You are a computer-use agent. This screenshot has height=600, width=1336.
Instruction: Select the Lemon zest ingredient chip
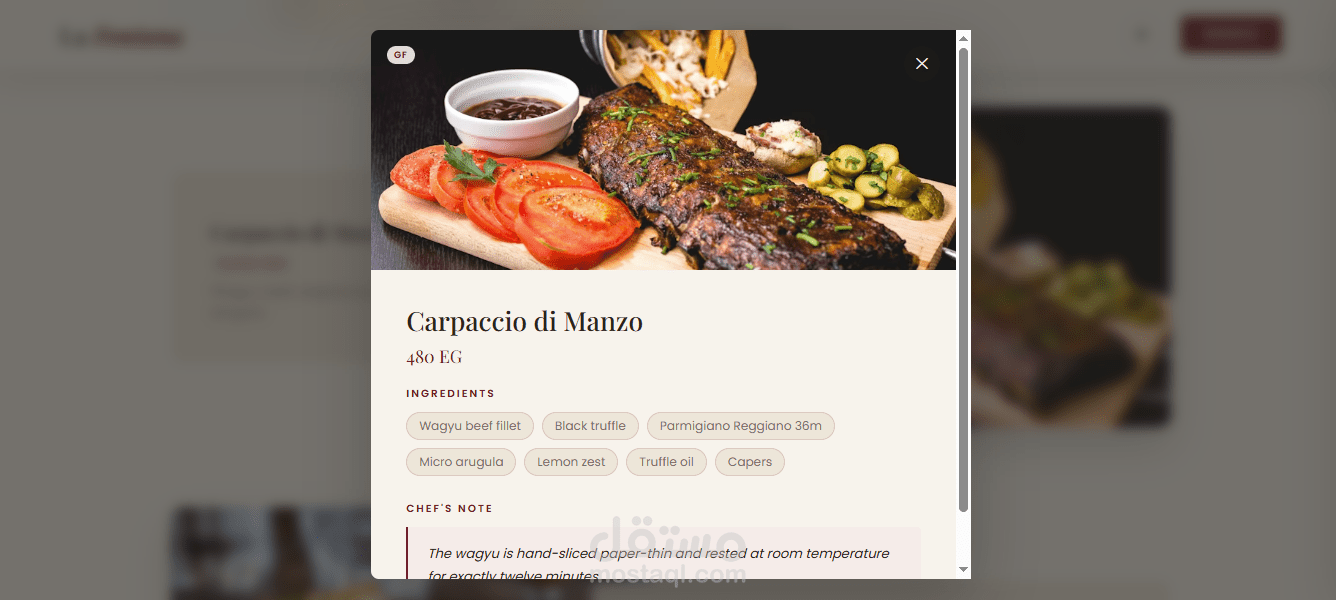(571, 462)
